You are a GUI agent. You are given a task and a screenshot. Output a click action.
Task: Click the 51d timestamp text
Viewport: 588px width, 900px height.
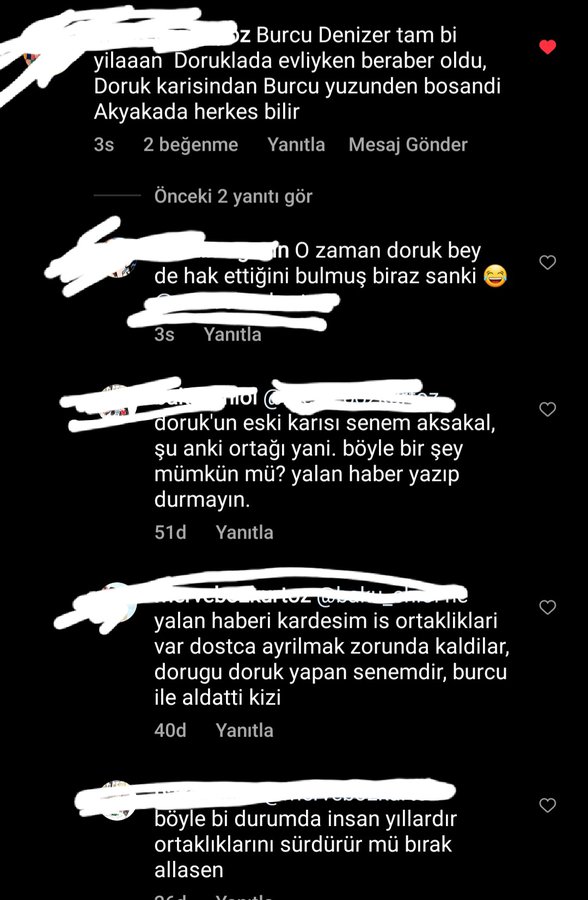pyautogui.click(x=170, y=533)
